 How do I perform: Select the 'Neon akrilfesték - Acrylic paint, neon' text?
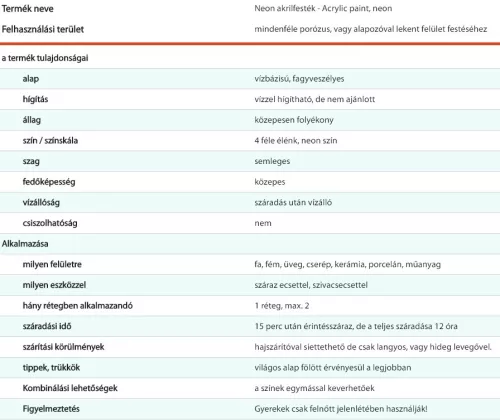tap(323, 8)
